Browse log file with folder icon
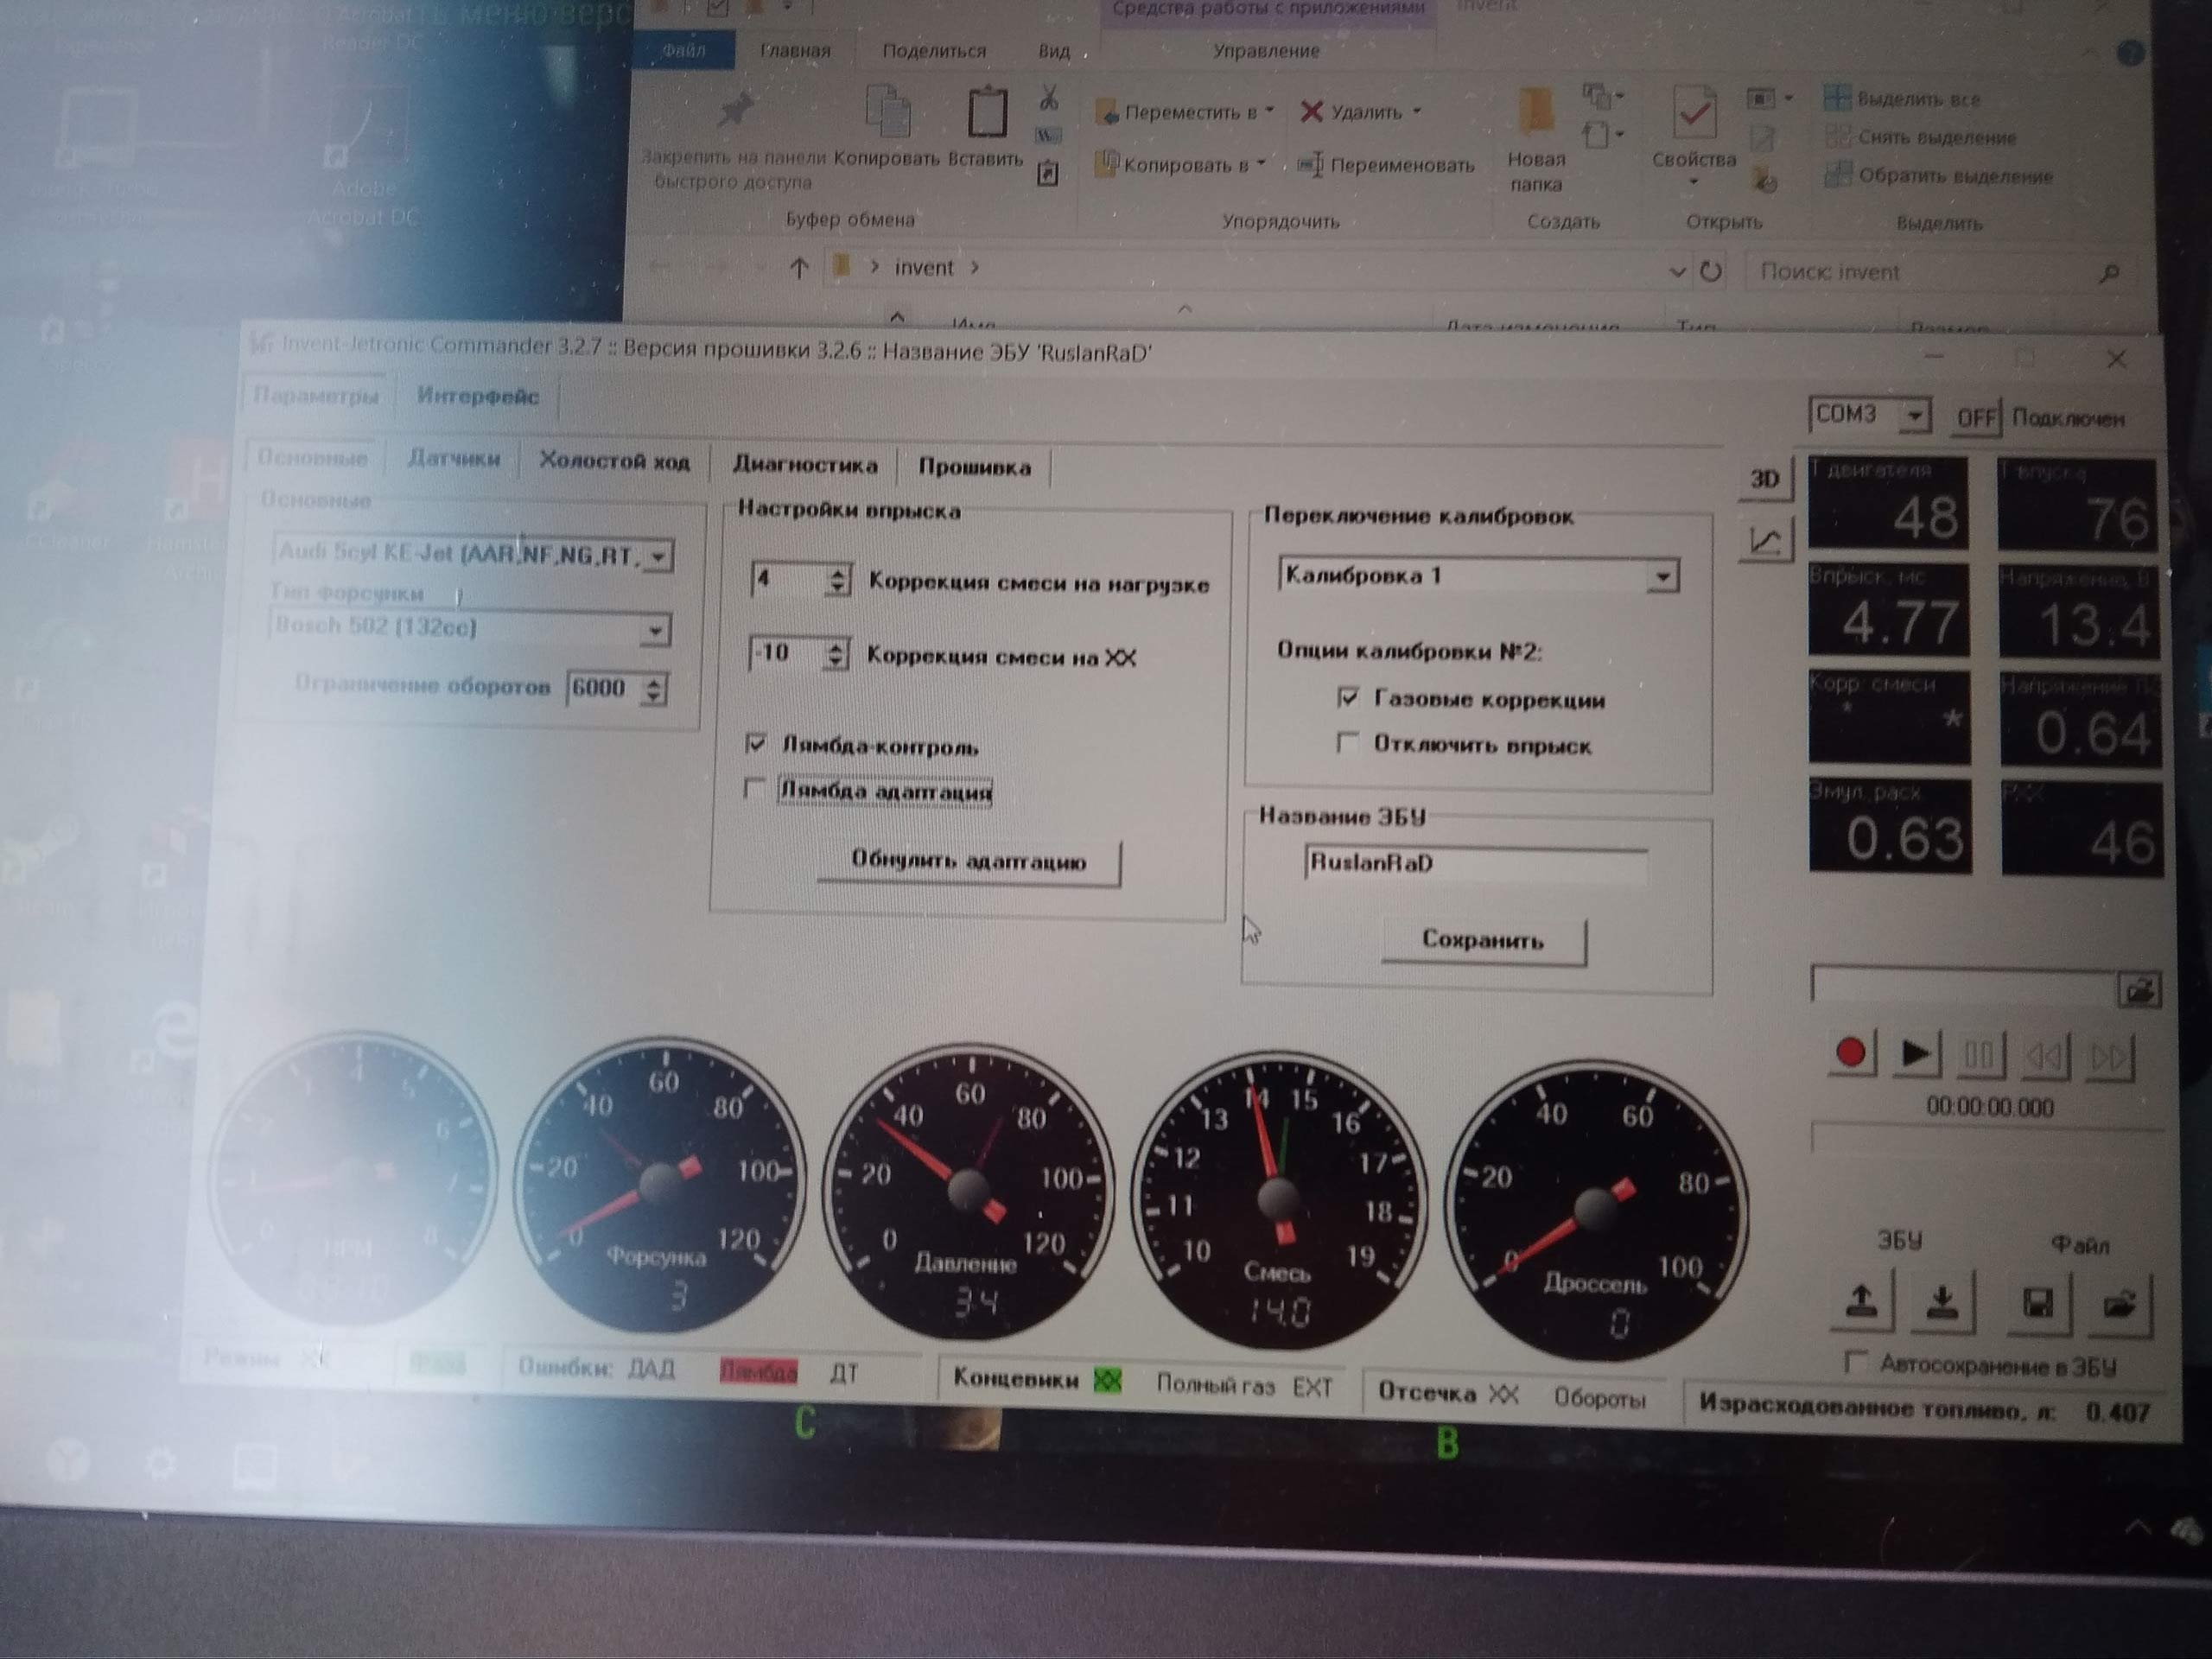The height and width of the screenshot is (1659, 2212). (x=2138, y=990)
